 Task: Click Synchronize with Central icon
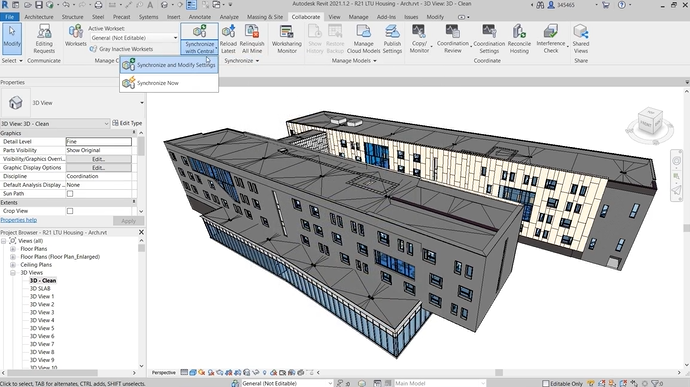click(x=199, y=31)
